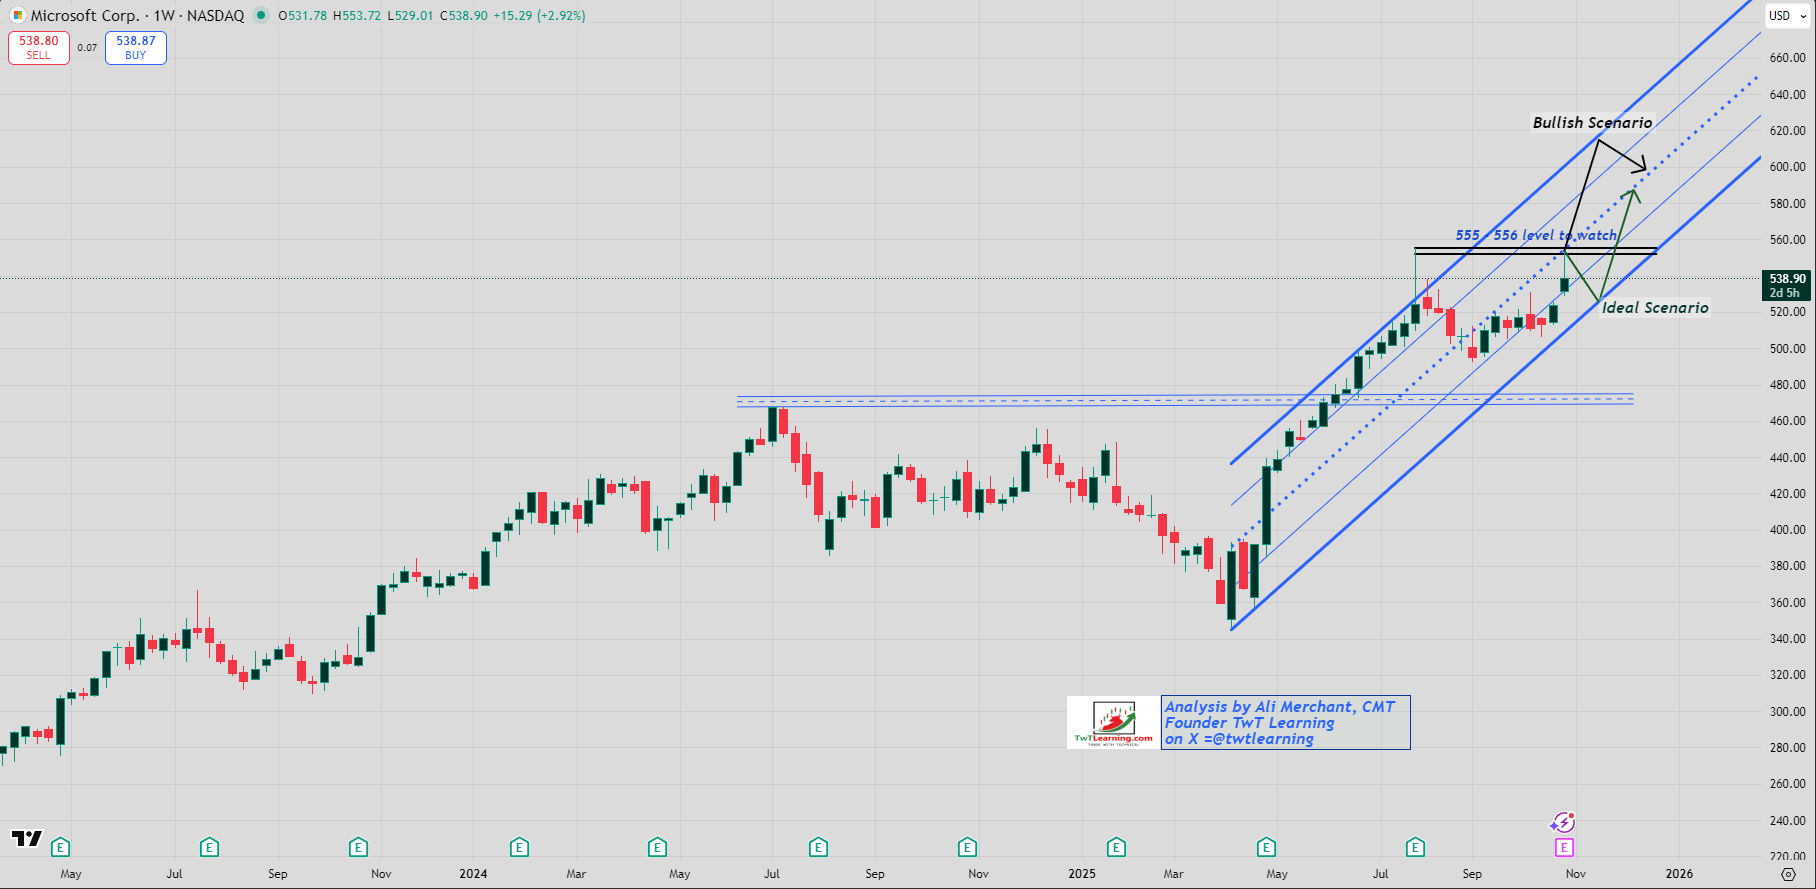Click the change value +15.29 (+2.92%)

click(x=539, y=16)
